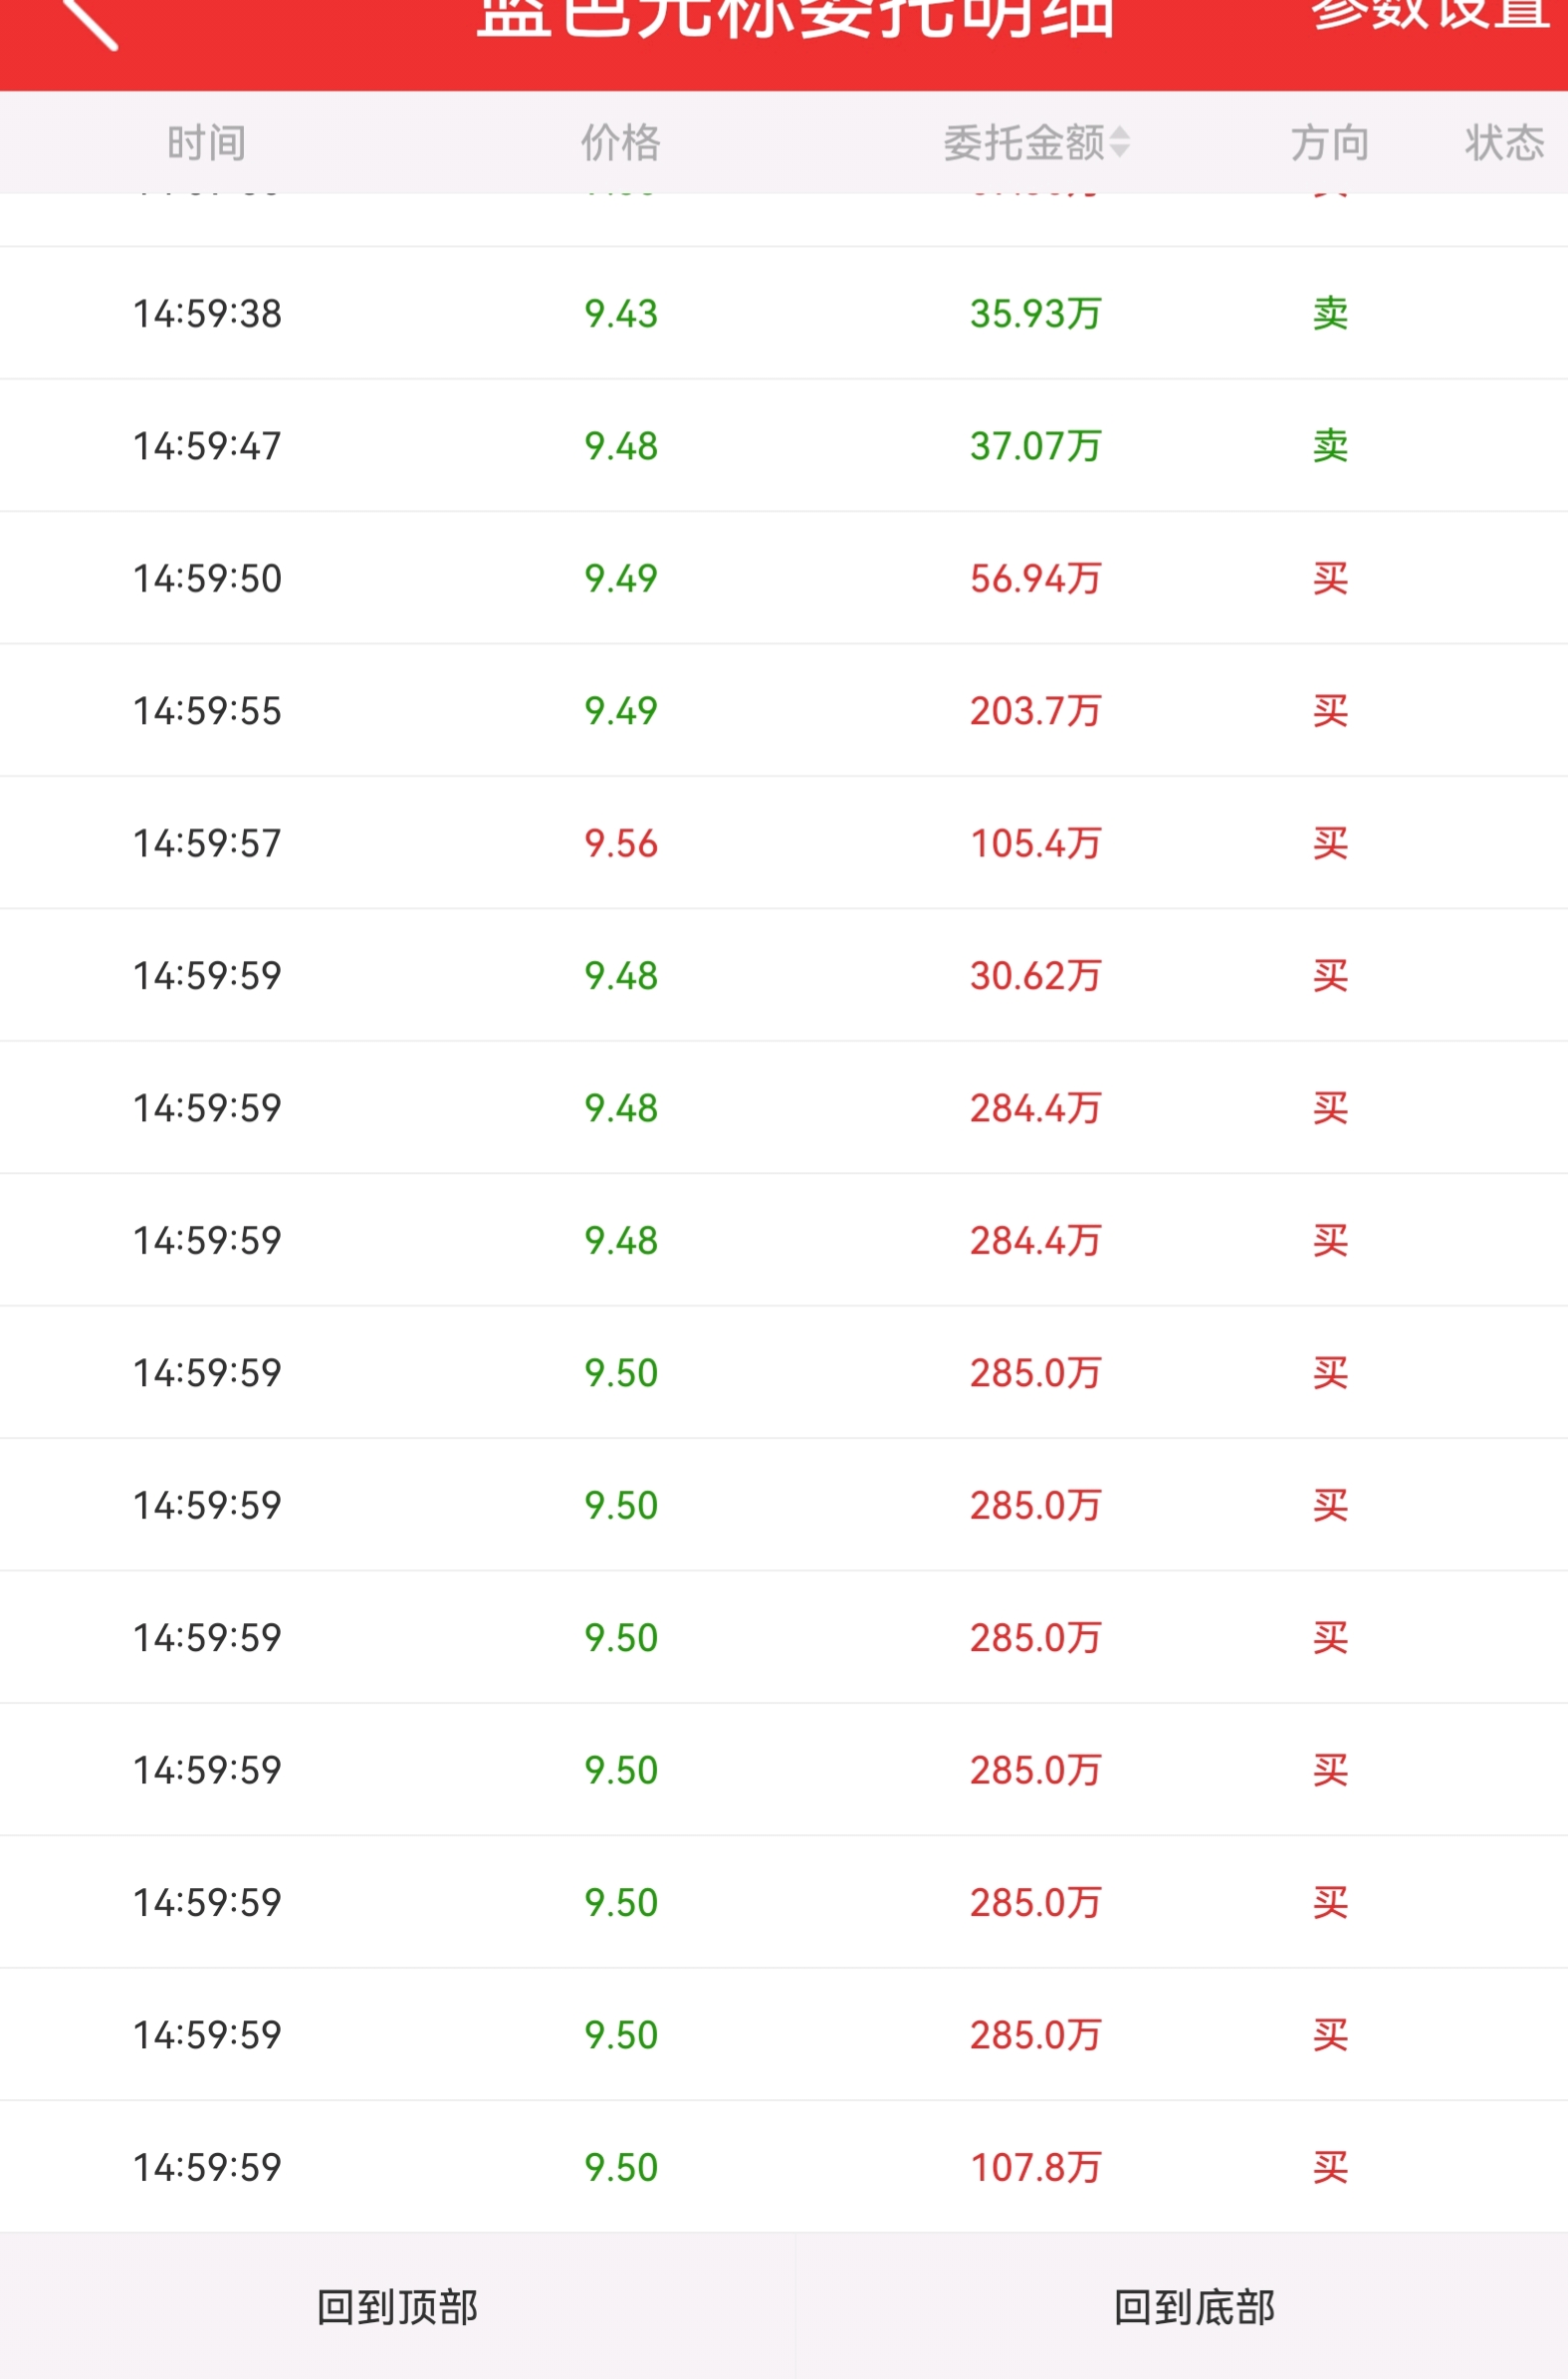Image resolution: width=1568 pixels, height=2379 pixels.
Task: Click the 方向 column header
Action: [1330, 143]
